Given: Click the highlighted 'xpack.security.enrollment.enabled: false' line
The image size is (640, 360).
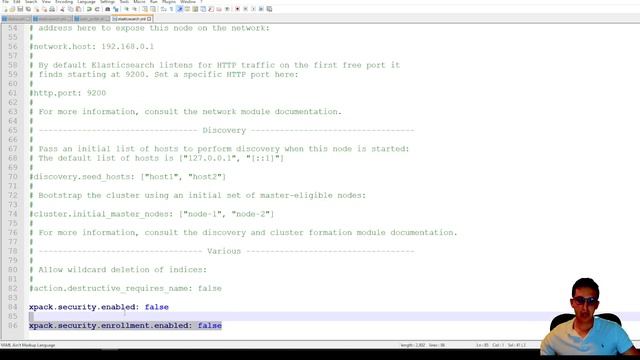Looking at the screenshot, I should [x=125, y=326].
